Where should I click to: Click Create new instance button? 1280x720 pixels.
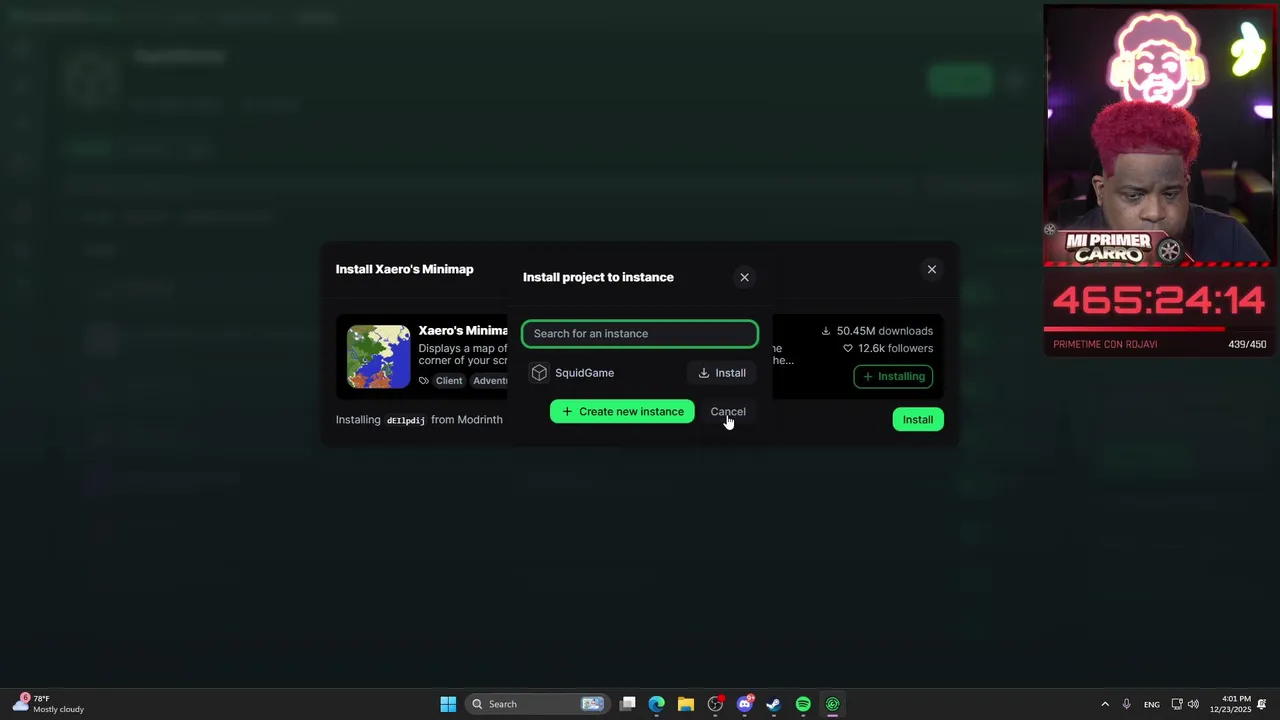pyautogui.click(x=622, y=411)
